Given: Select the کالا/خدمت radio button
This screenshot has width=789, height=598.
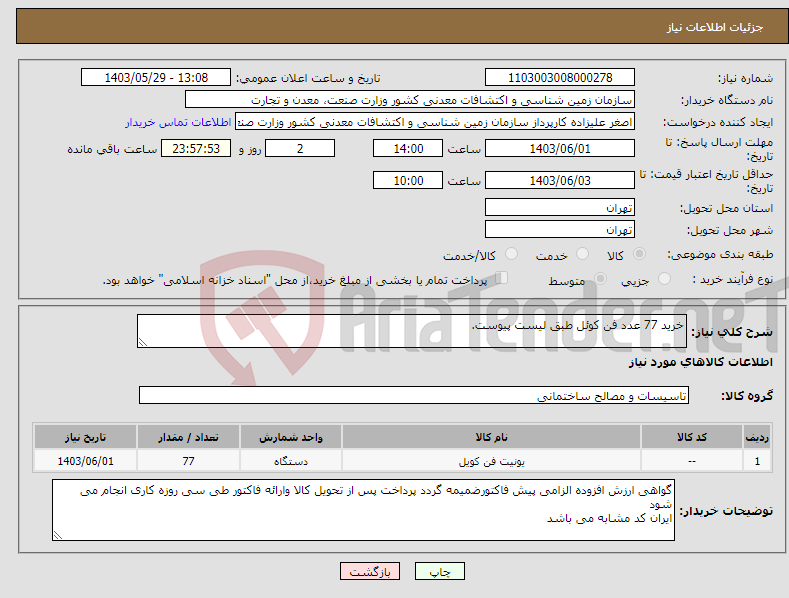Looking at the screenshot, I should (x=511, y=254).
